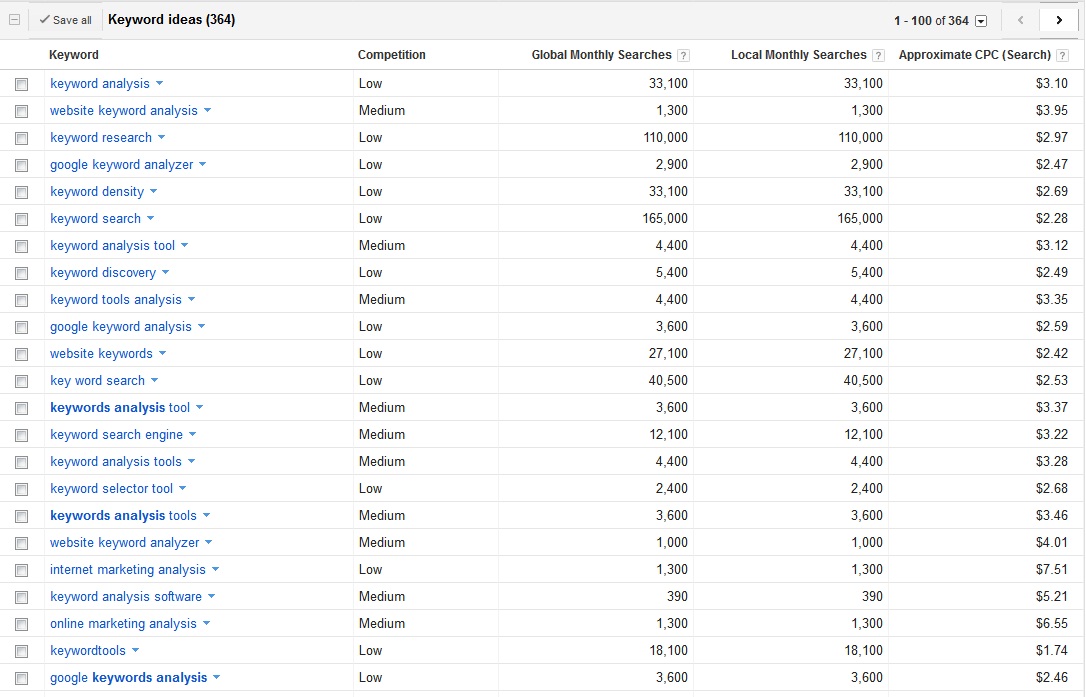Tick the checkbox for keyword analysis

22,85
